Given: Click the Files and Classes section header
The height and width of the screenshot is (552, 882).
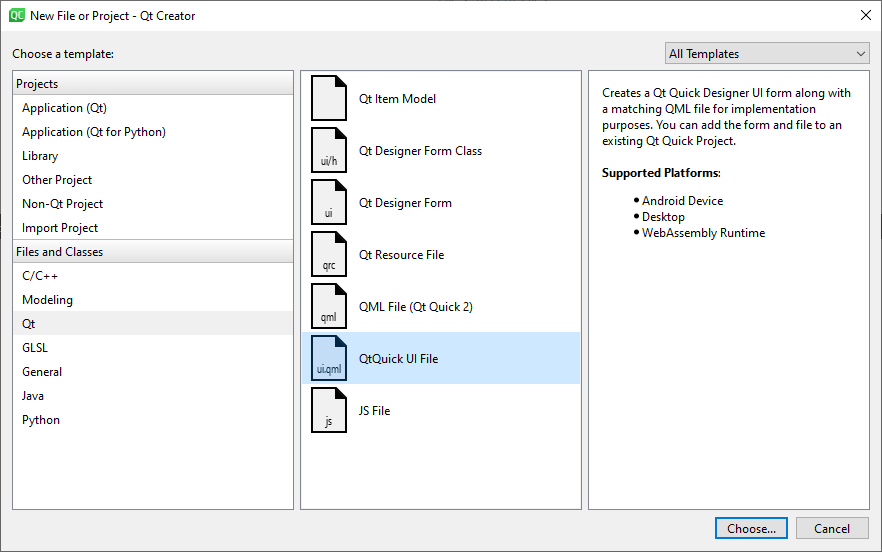Looking at the screenshot, I should [153, 252].
